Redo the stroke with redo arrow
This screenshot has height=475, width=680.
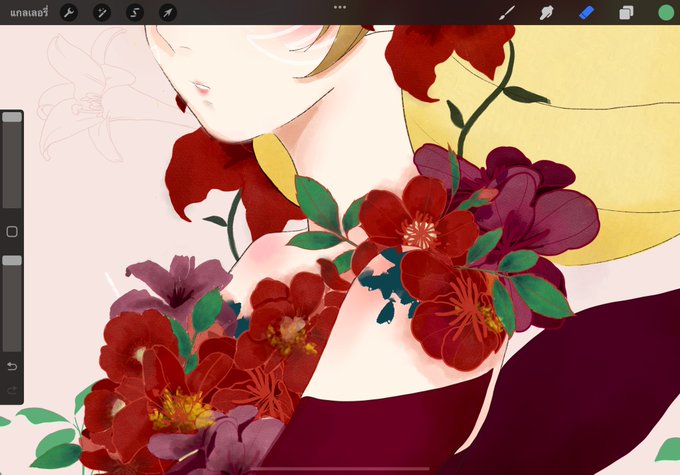coord(12,390)
